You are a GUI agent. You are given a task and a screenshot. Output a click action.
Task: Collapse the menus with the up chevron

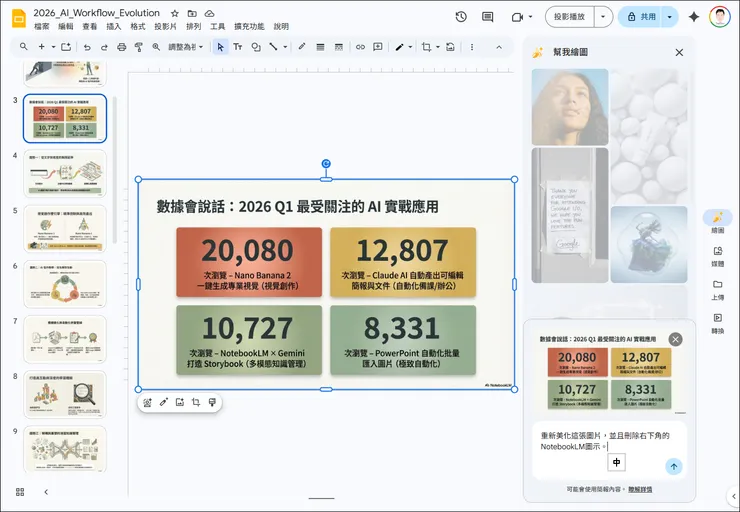(x=499, y=47)
